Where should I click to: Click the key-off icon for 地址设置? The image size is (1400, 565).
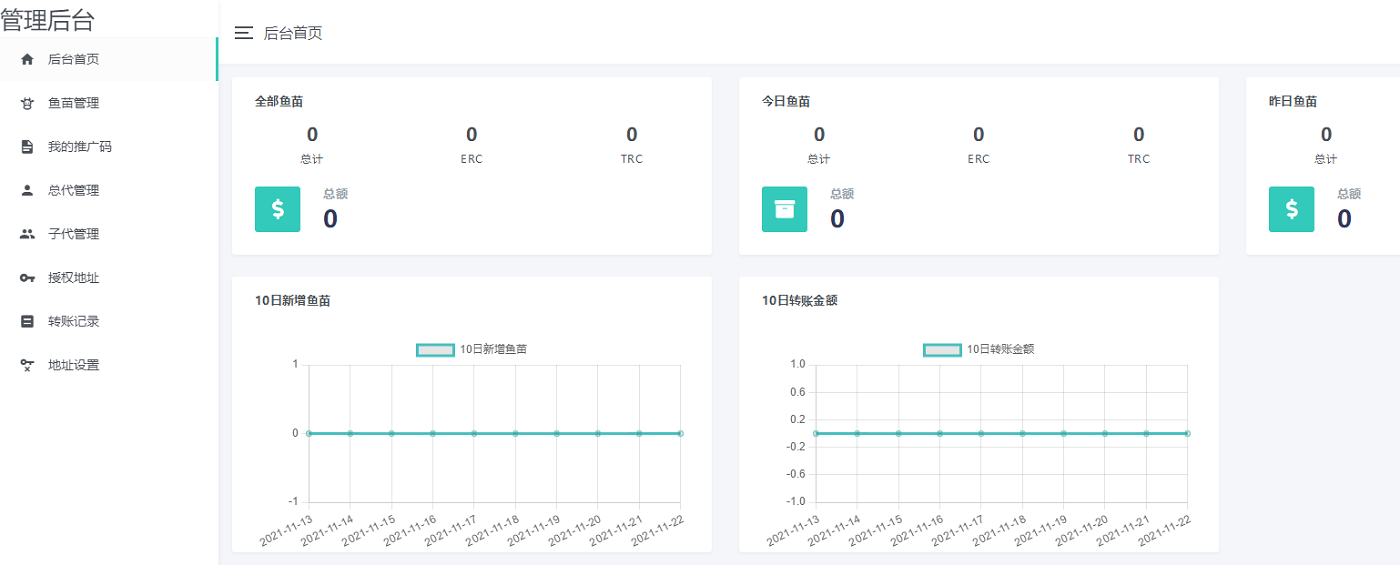coord(27,365)
